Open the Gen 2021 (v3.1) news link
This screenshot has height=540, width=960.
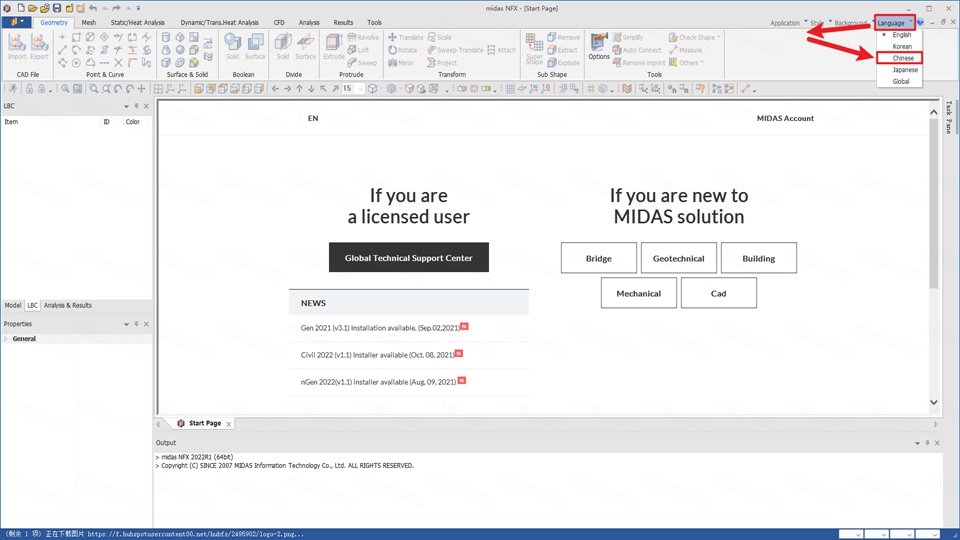[380, 328]
